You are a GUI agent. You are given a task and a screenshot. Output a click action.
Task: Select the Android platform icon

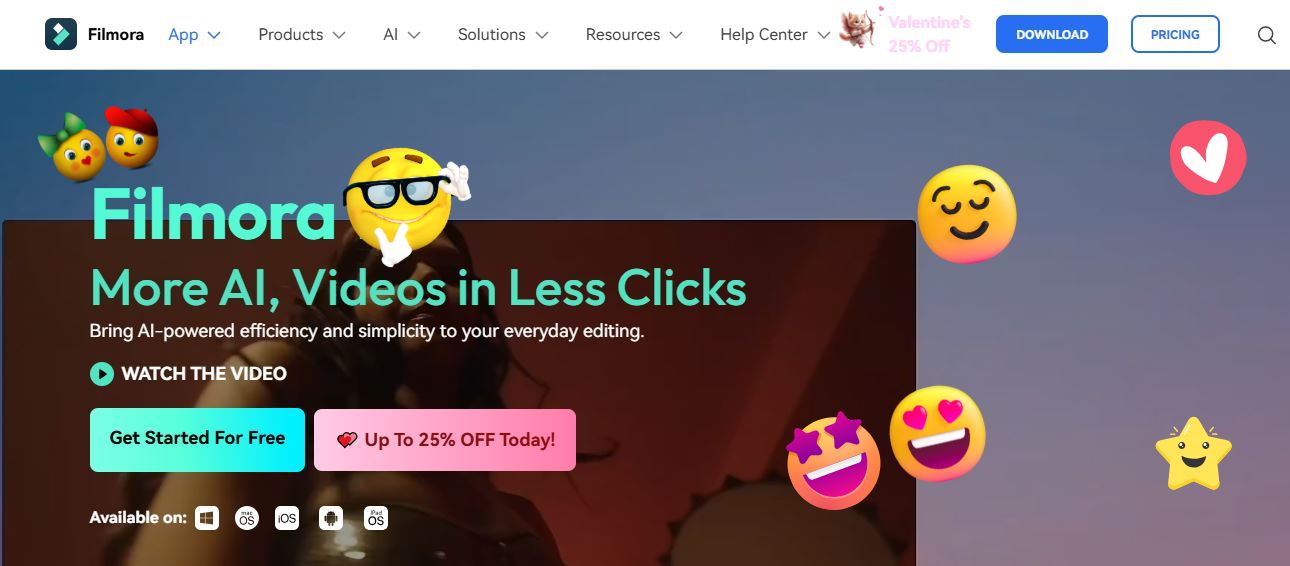pos(331,518)
